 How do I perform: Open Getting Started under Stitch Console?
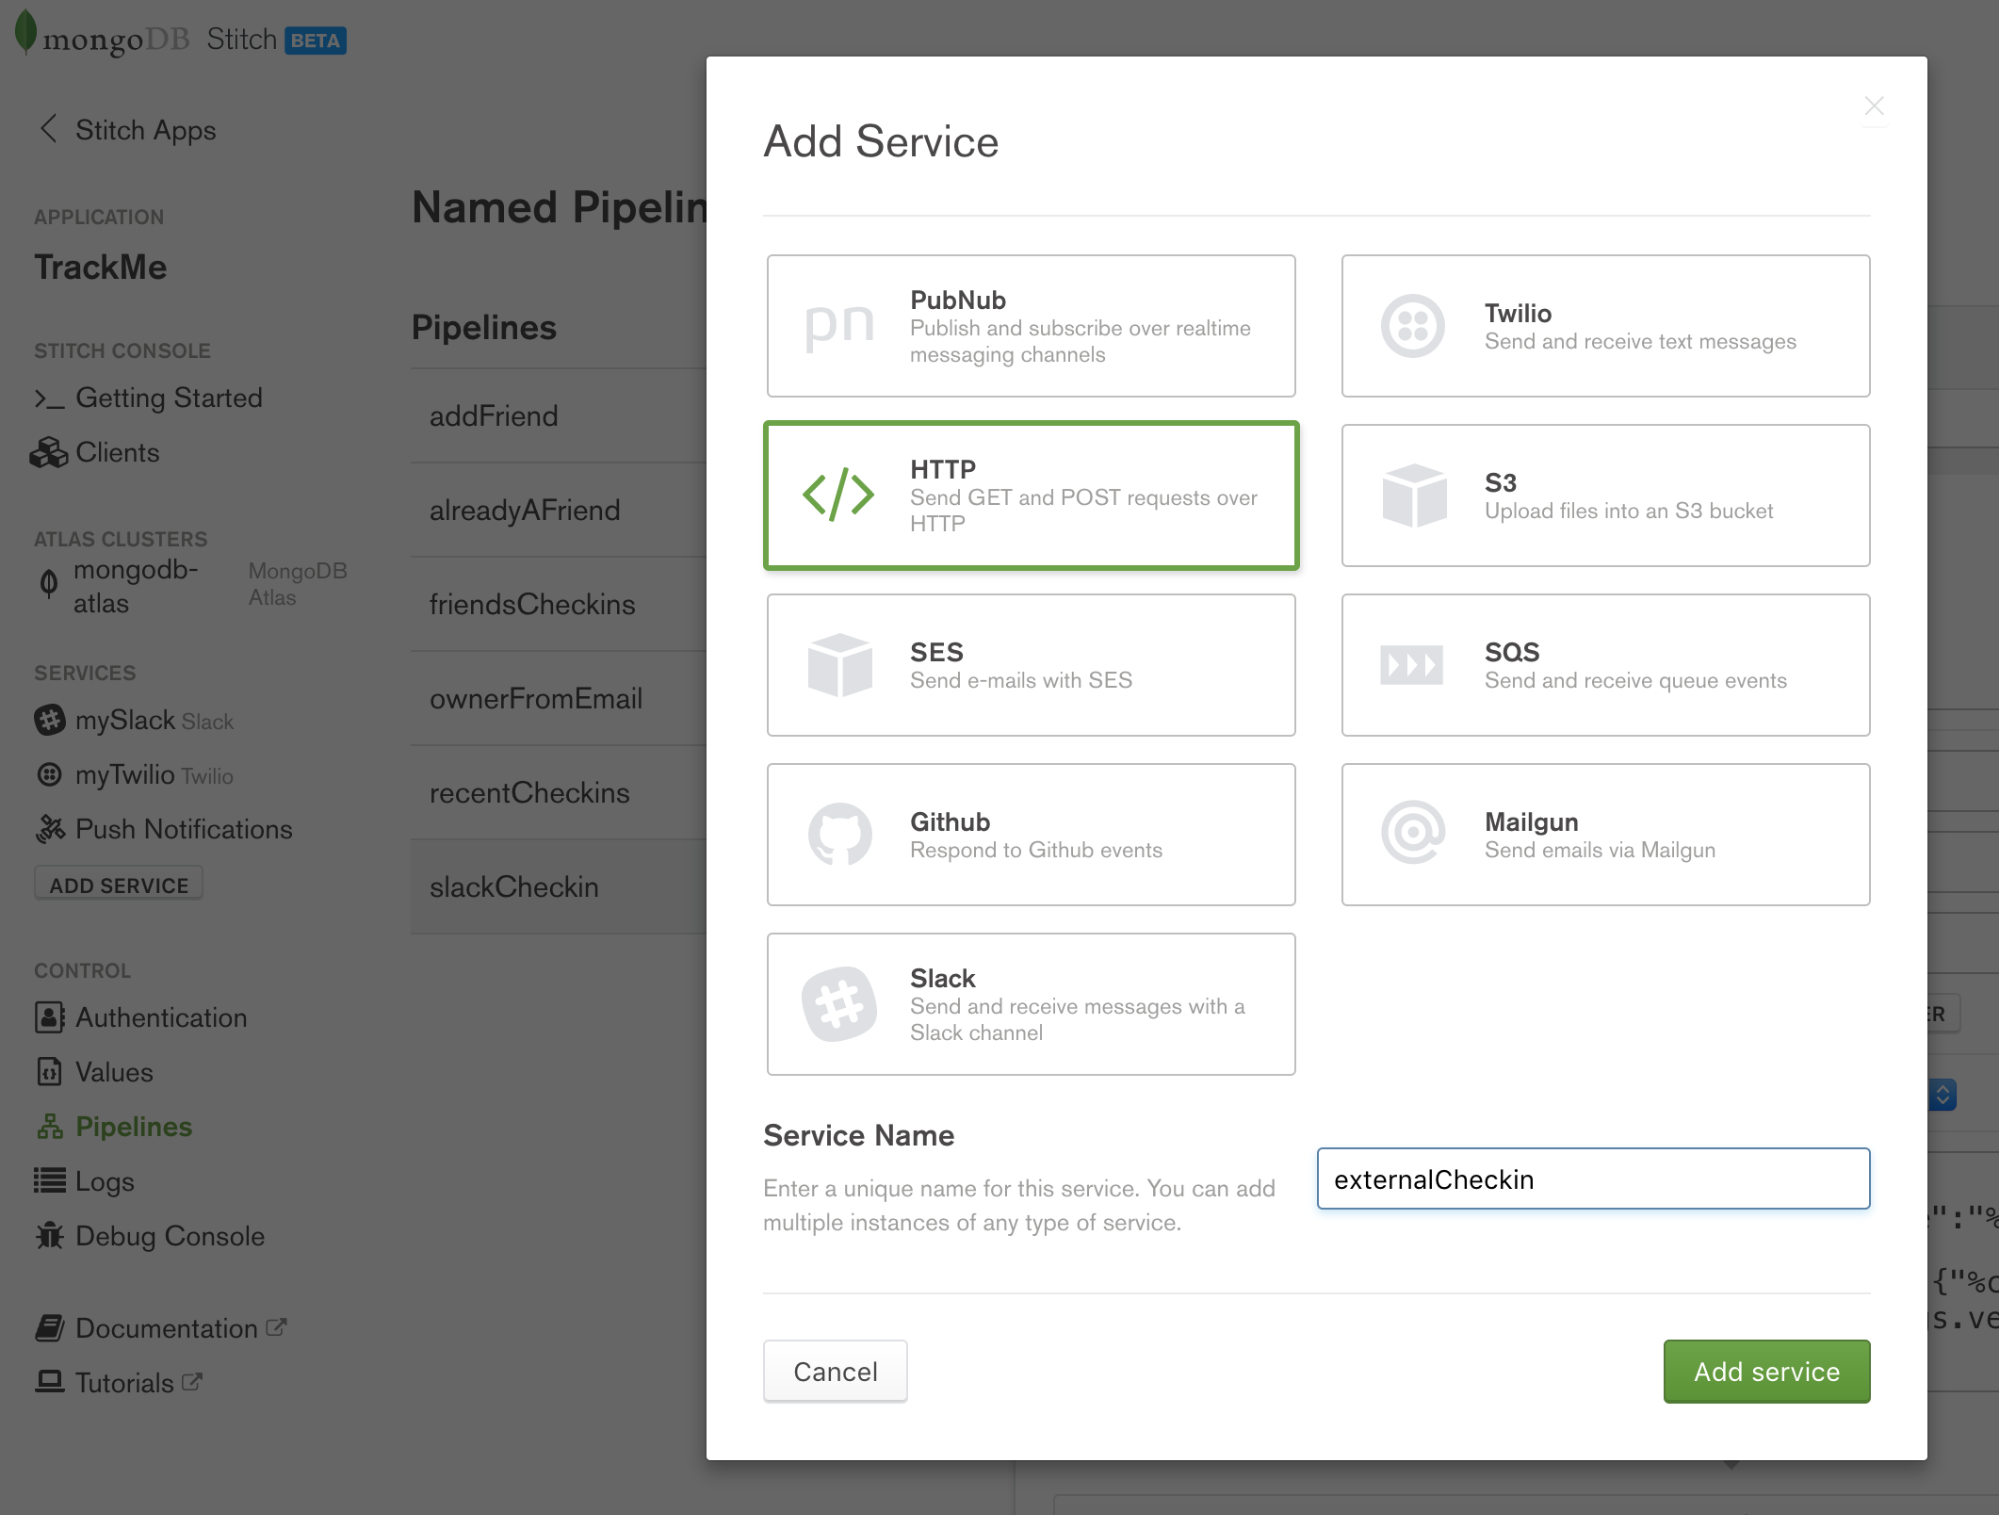coord(168,397)
